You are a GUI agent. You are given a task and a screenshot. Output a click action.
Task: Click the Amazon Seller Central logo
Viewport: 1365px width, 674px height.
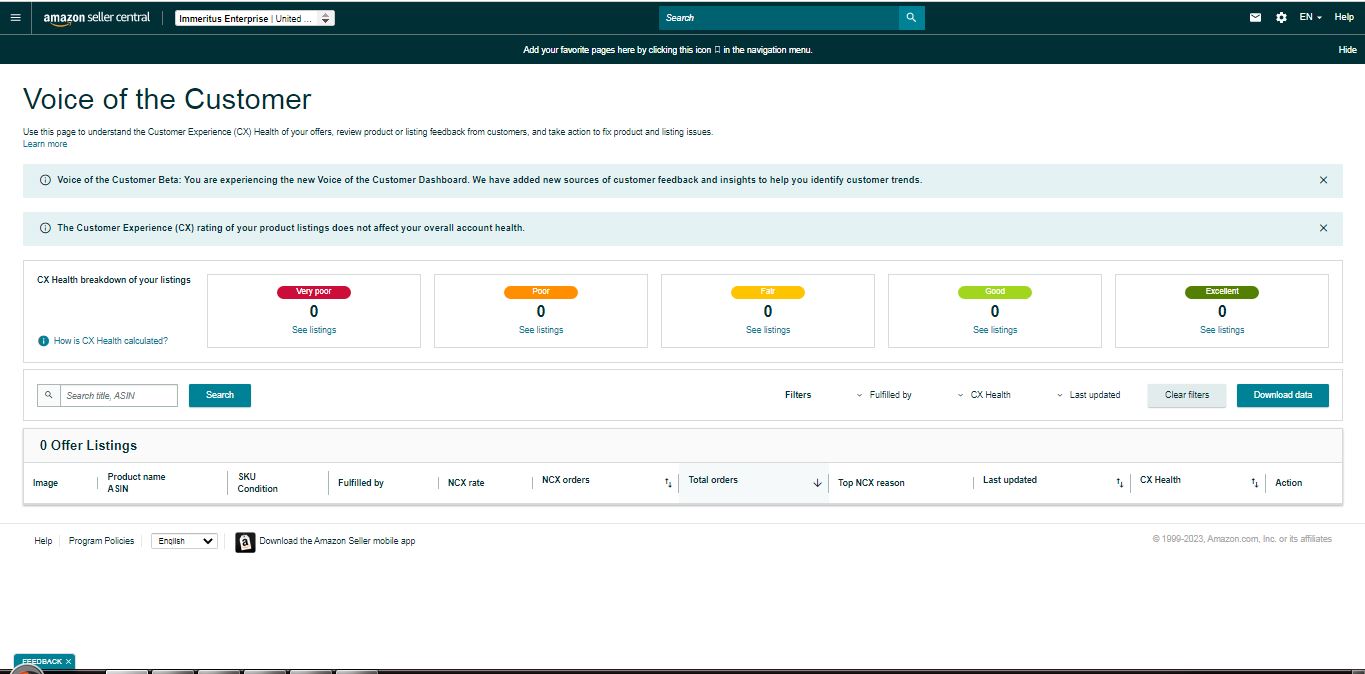(97, 18)
